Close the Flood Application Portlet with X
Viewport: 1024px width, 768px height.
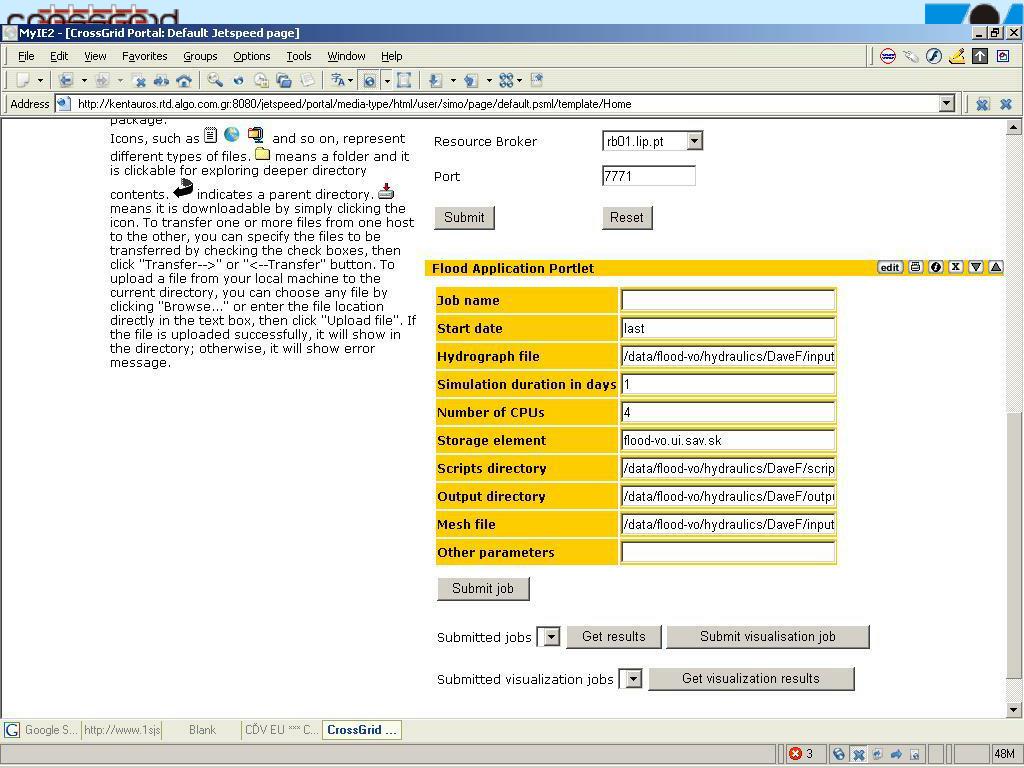point(955,266)
